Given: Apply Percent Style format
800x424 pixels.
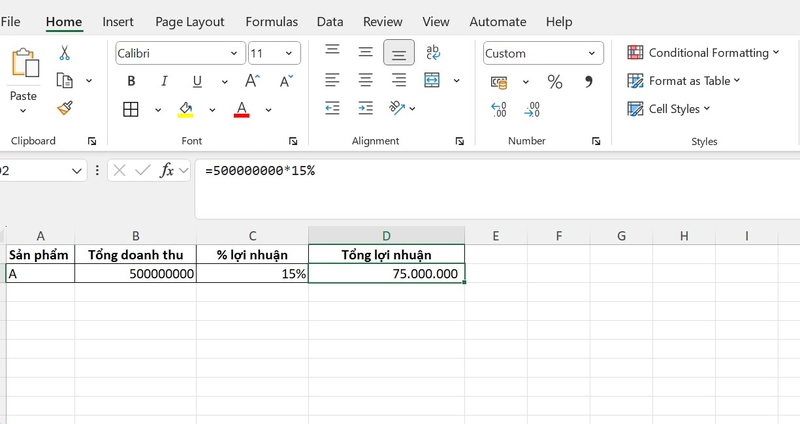Looking at the screenshot, I should [555, 82].
